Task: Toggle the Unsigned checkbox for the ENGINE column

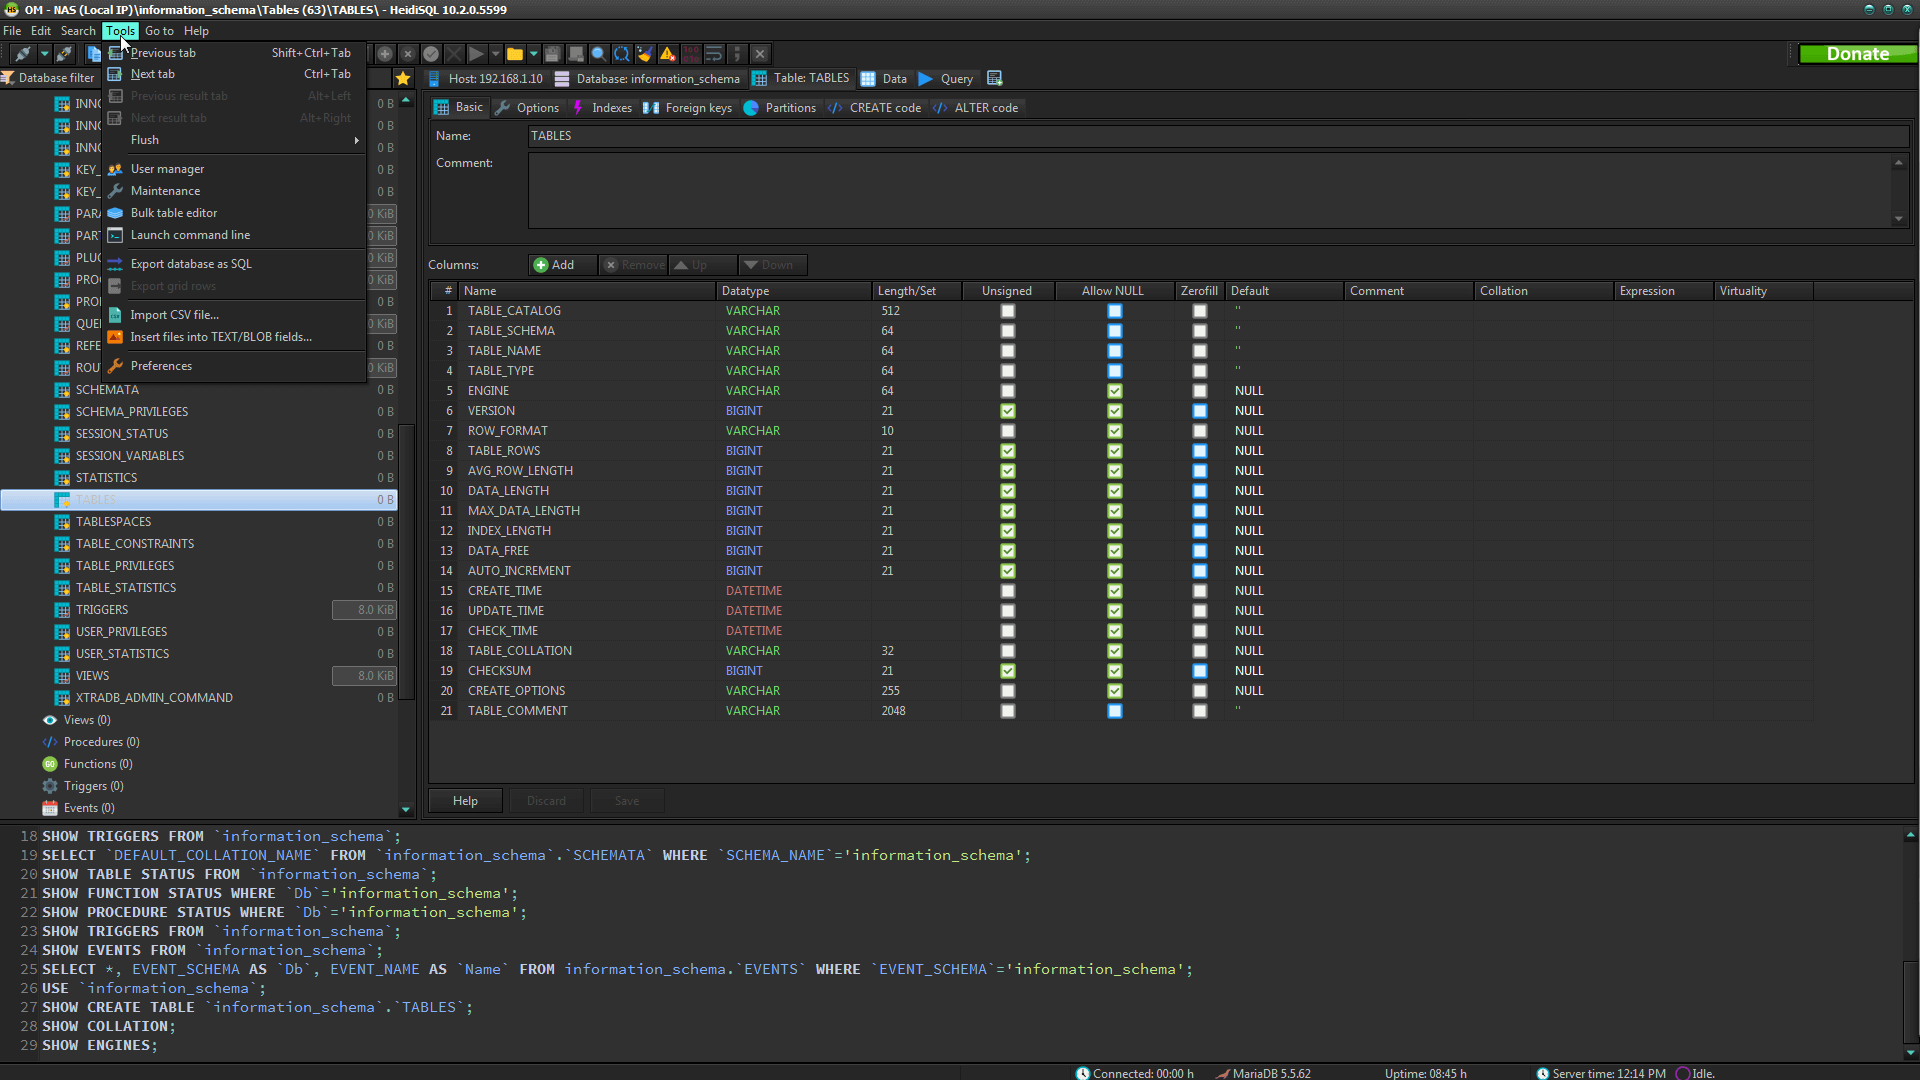Action: coord(1007,391)
